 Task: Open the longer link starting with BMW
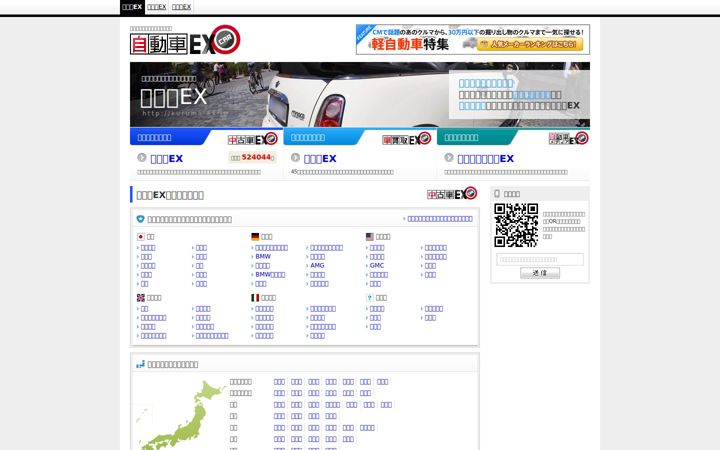[270, 275]
